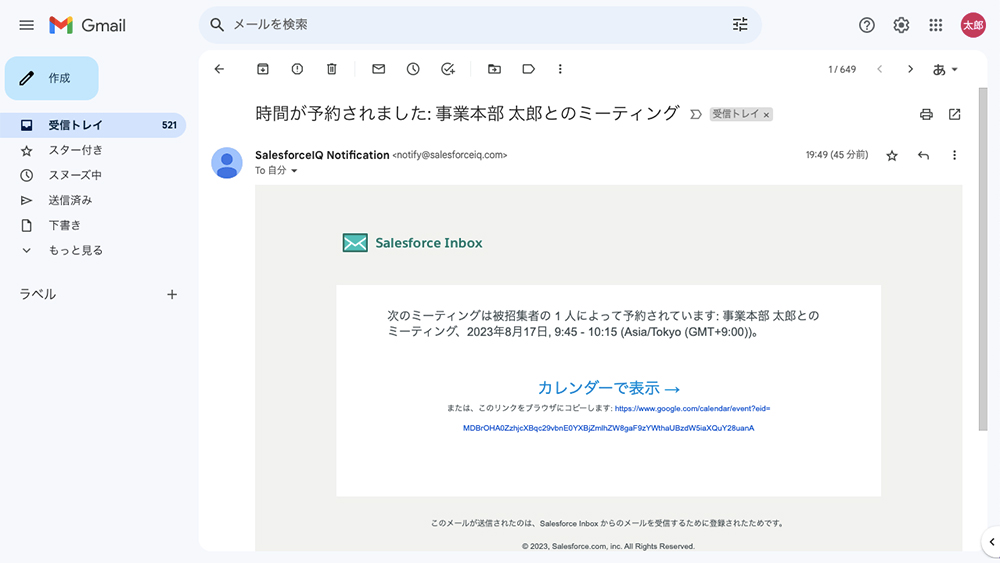Viewport: 1000px width, 563px height.
Task: Click the Salesforce Inbox logo
Action: (x=412, y=243)
